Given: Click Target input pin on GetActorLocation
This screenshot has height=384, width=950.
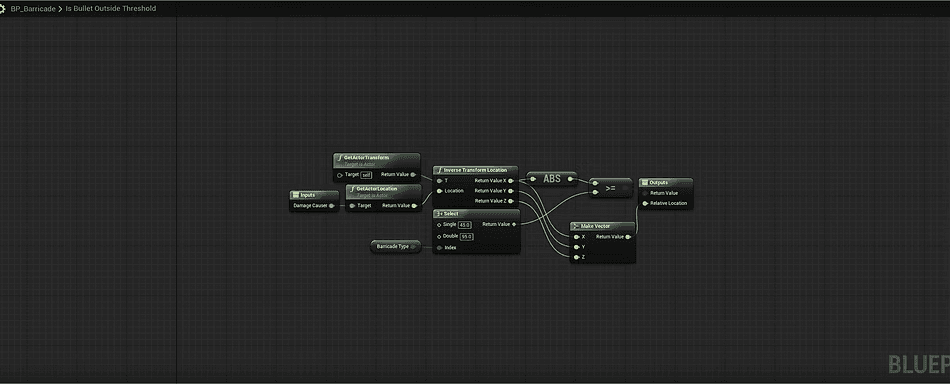Looking at the screenshot, I should (x=353, y=205).
